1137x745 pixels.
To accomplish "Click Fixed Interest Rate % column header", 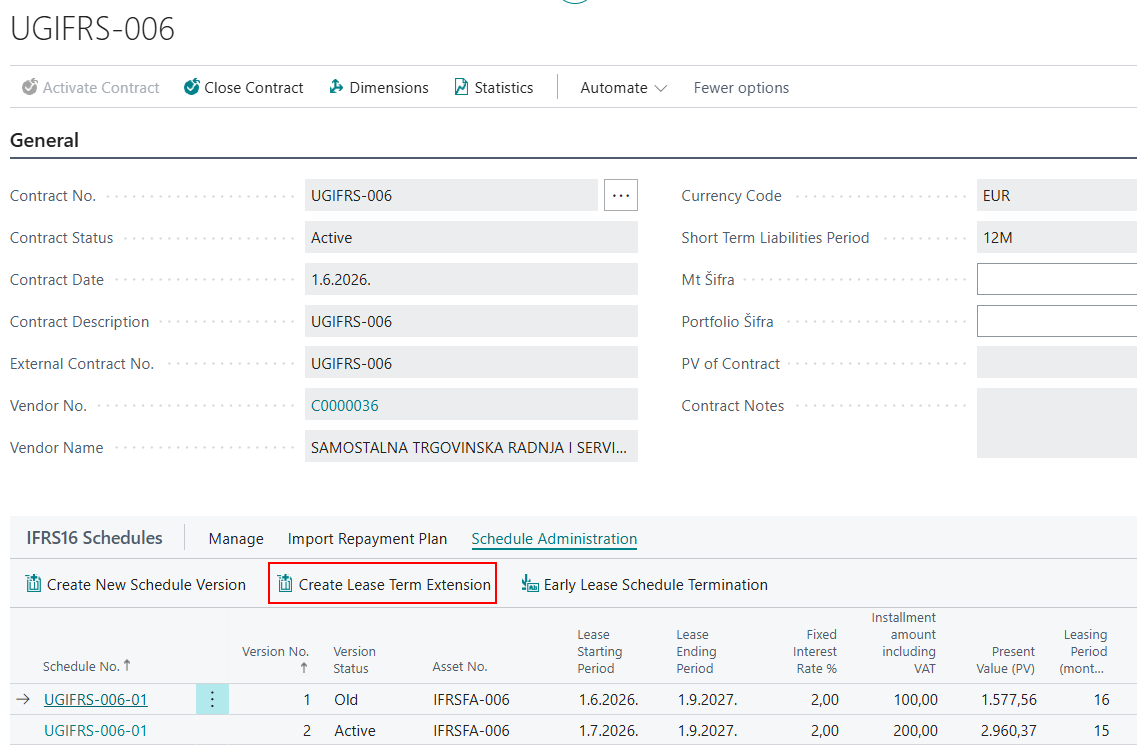I will point(814,651).
